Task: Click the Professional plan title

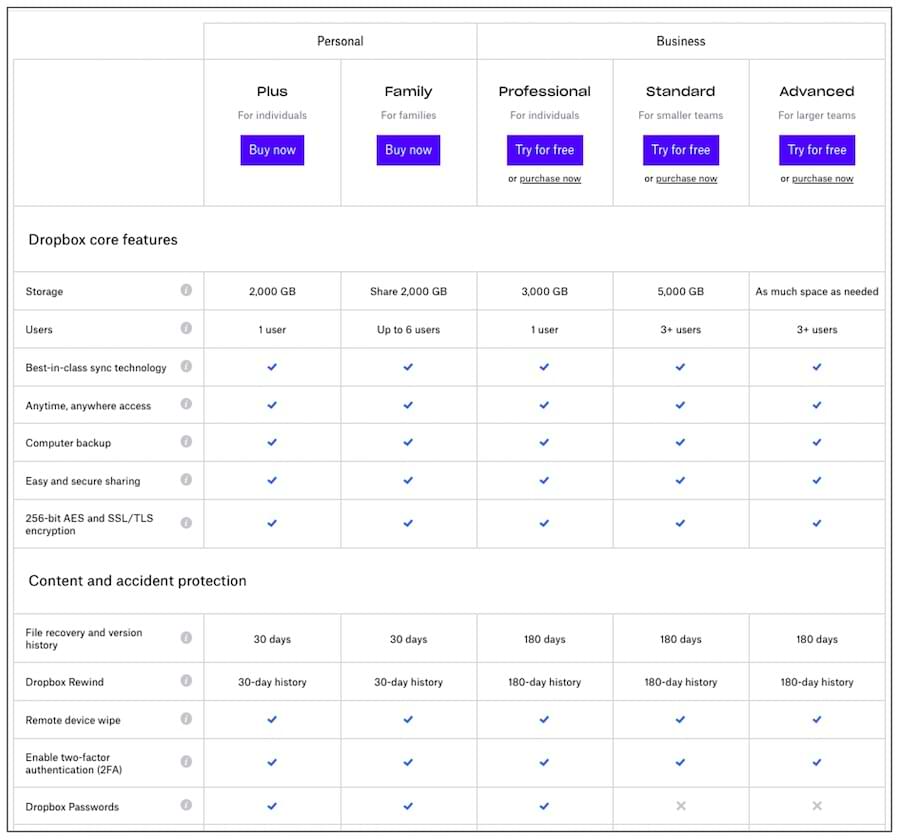Action: 545,91
